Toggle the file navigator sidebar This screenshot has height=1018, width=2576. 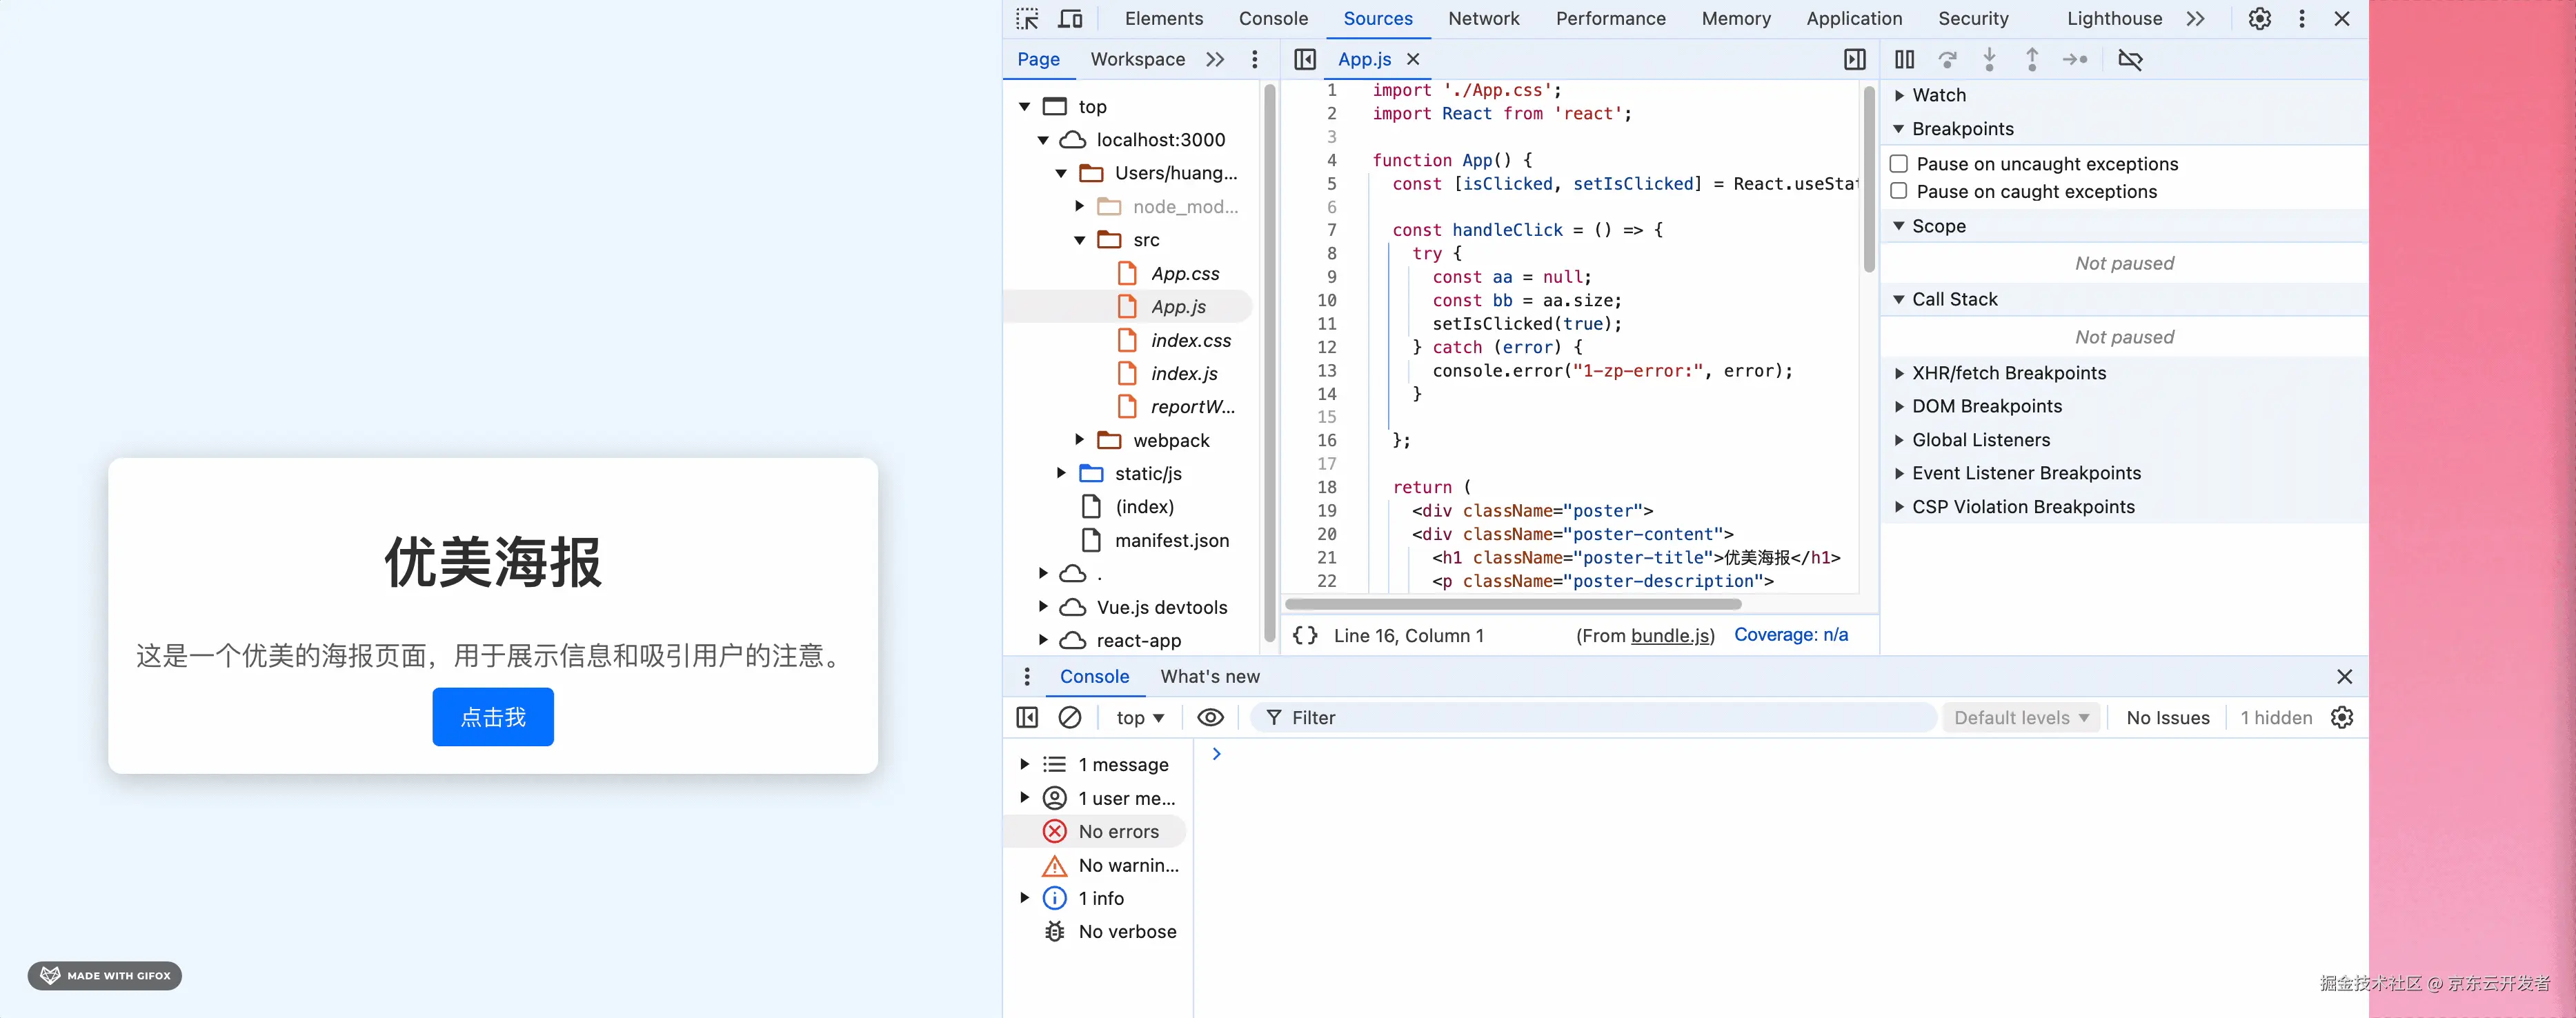[1304, 60]
